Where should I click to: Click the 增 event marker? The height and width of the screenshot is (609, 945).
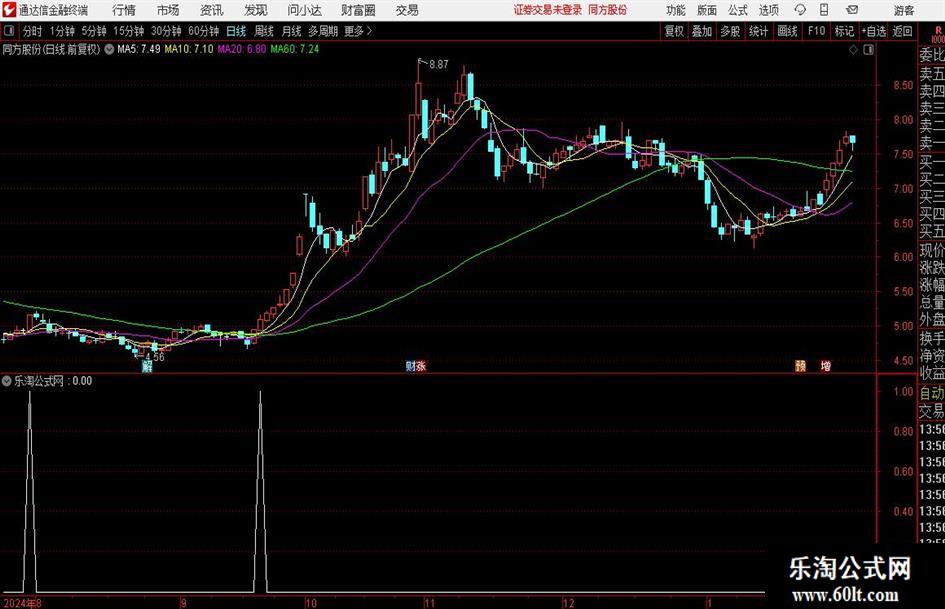826,366
